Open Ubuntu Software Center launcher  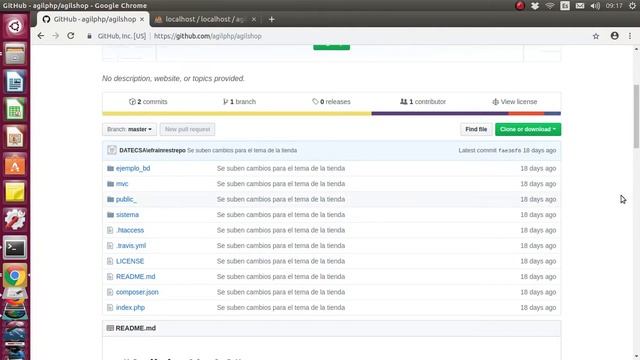tap(15, 165)
